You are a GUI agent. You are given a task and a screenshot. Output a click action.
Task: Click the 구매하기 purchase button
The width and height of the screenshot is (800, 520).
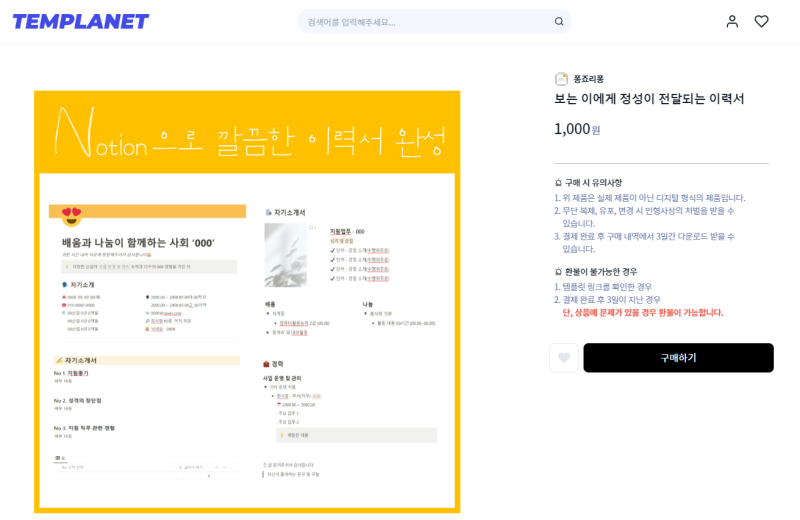679,358
